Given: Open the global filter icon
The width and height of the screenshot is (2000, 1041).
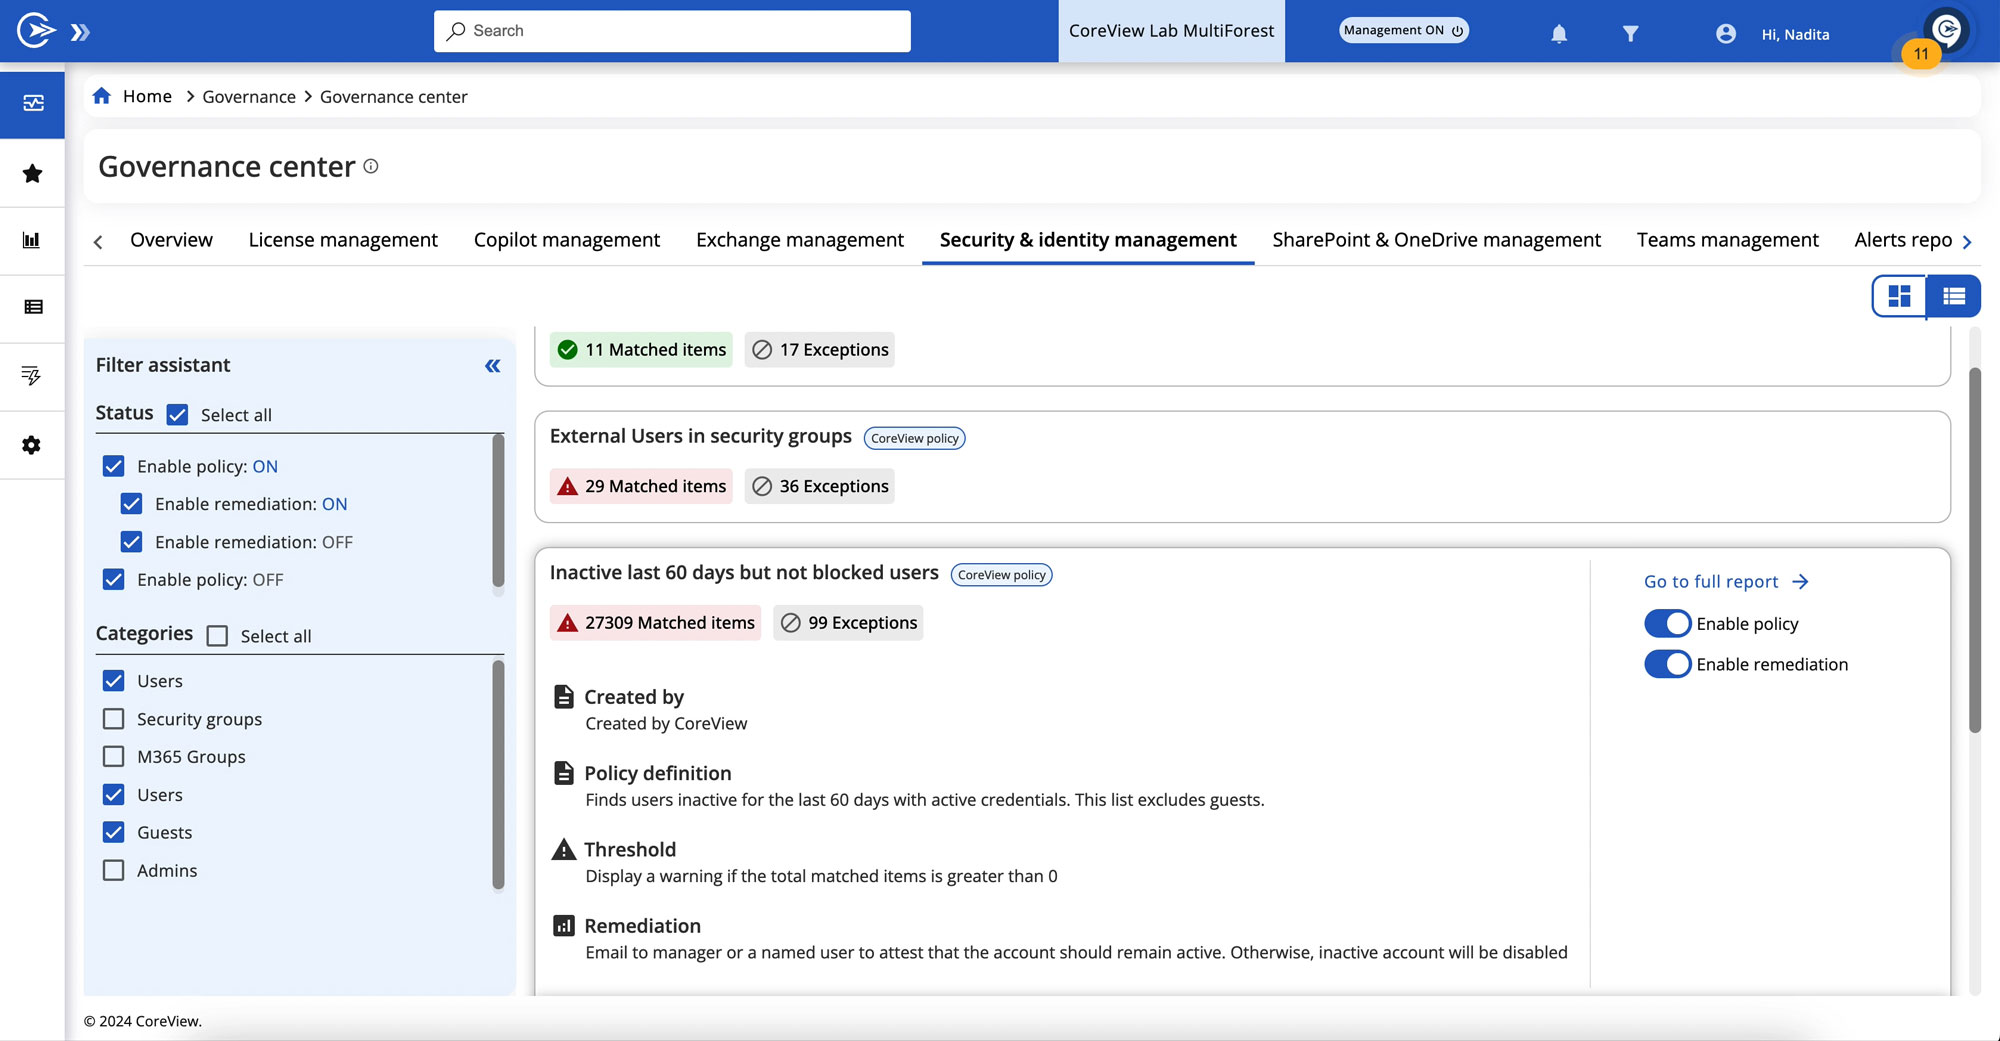Looking at the screenshot, I should 1630,32.
